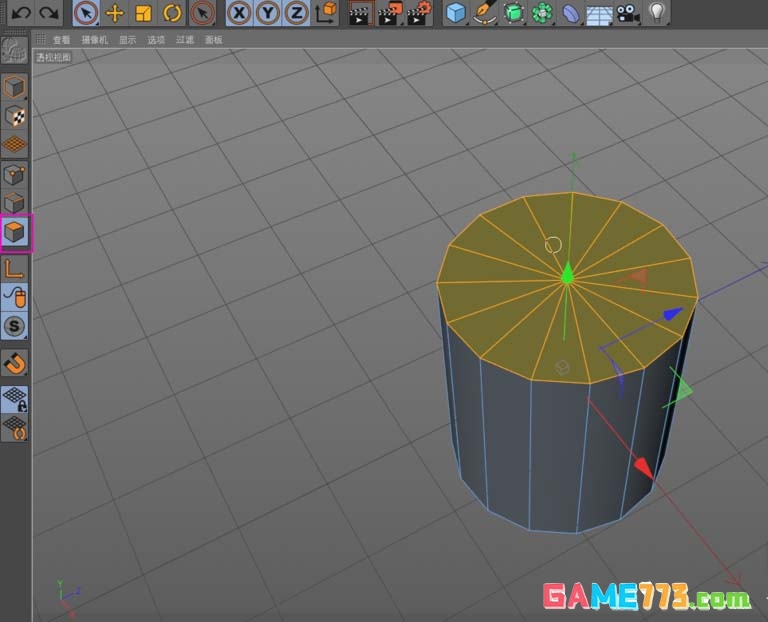Click the red X-axis arrow handle
The height and width of the screenshot is (622, 768).
point(643,467)
